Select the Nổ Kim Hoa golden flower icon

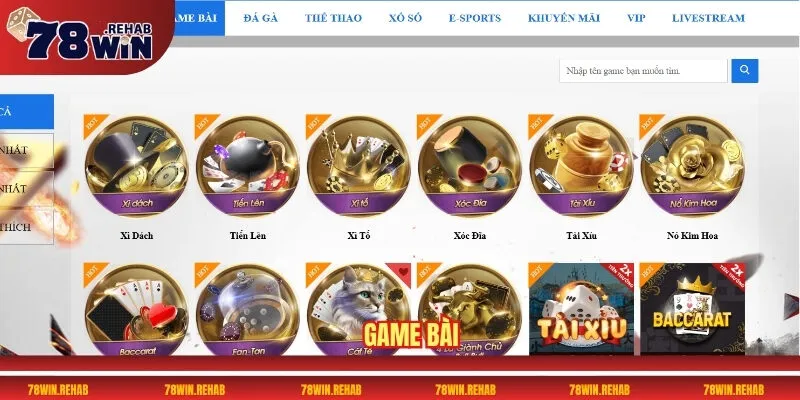point(692,167)
